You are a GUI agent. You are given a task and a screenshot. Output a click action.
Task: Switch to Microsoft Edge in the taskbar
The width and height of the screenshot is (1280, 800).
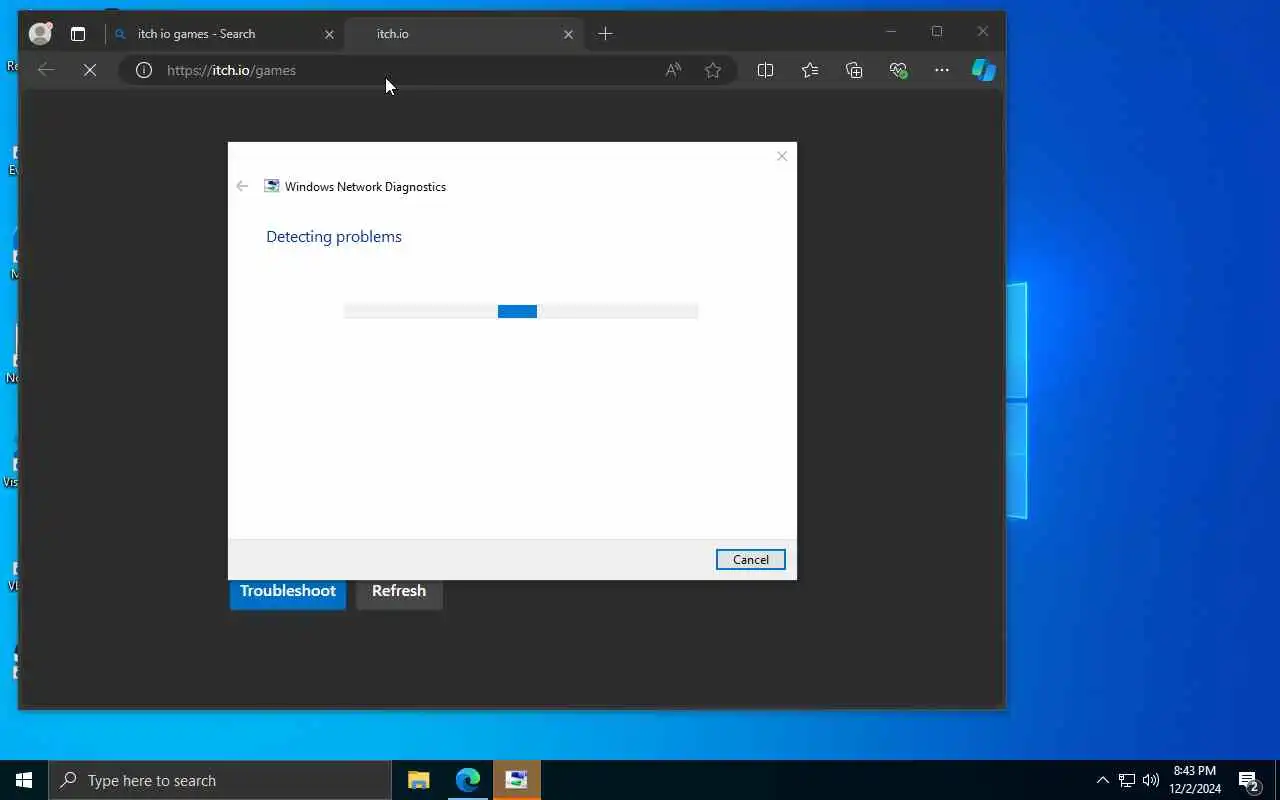pyautogui.click(x=468, y=780)
